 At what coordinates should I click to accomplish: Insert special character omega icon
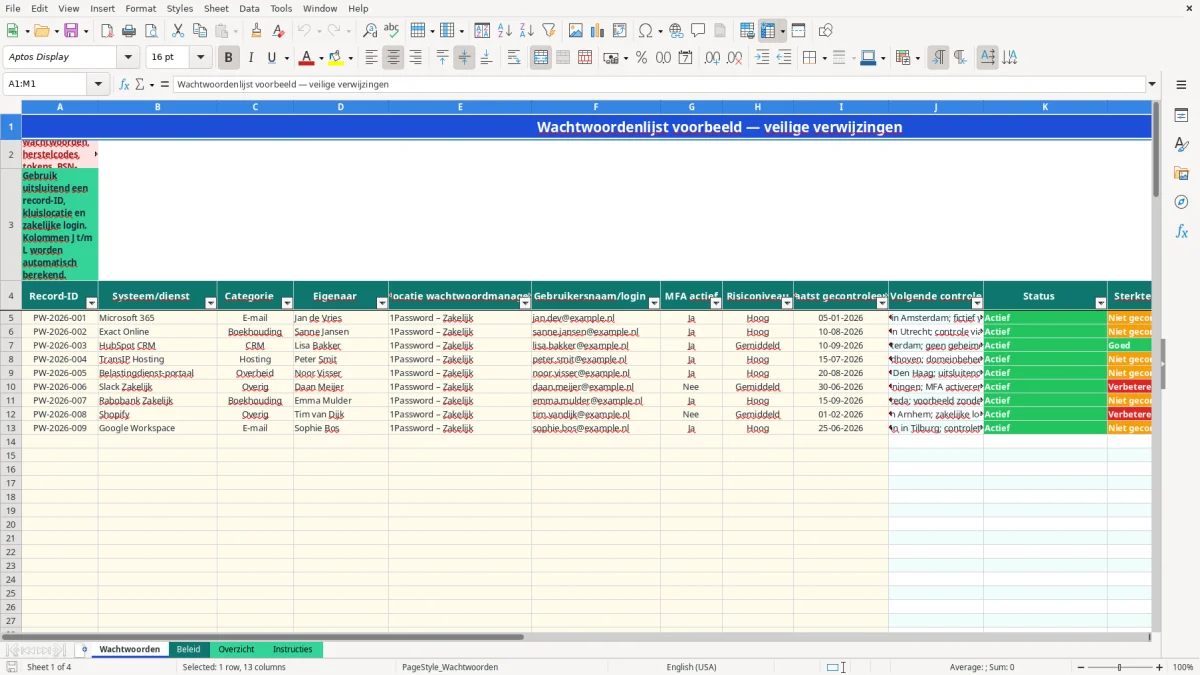pos(645,31)
